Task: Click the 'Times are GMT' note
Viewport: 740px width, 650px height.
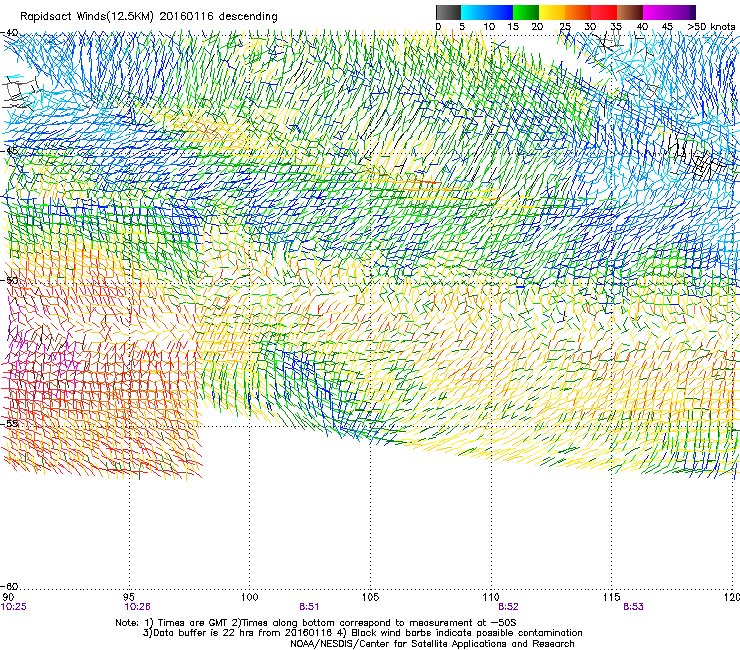Action: pyautogui.click(x=193, y=623)
